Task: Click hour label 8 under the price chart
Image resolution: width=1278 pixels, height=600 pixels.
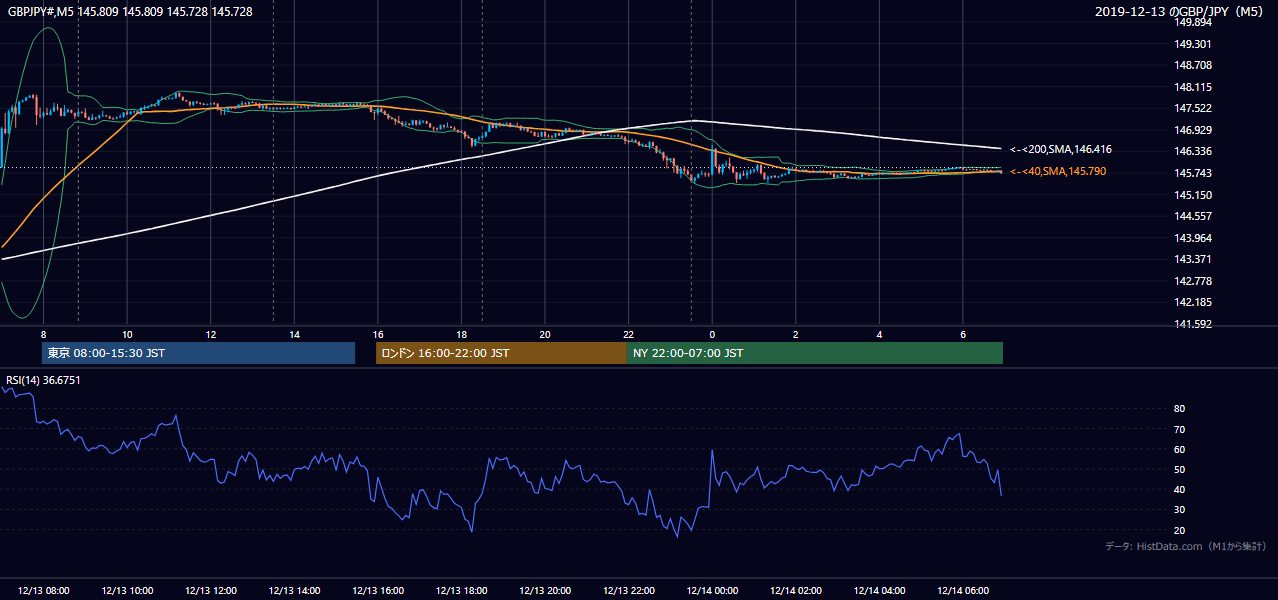Action: [44, 334]
